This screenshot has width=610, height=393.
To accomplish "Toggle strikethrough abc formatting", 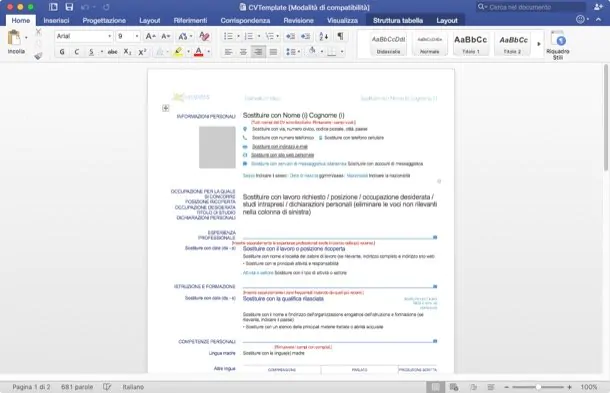I will coord(112,52).
